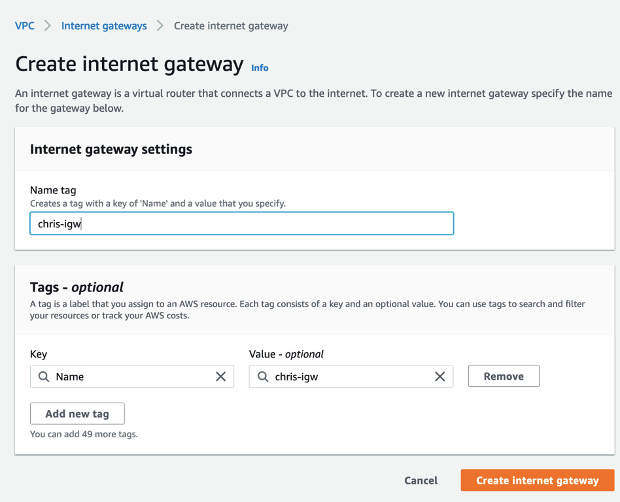Click the Name tag input field

click(242, 223)
